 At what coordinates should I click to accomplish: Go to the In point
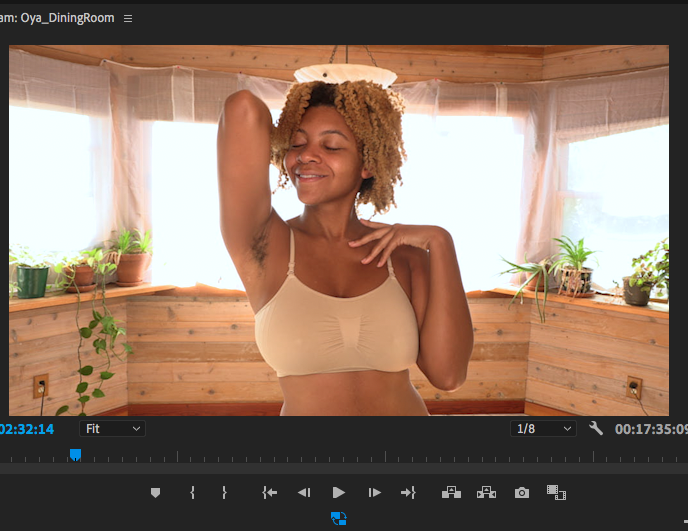[269, 493]
